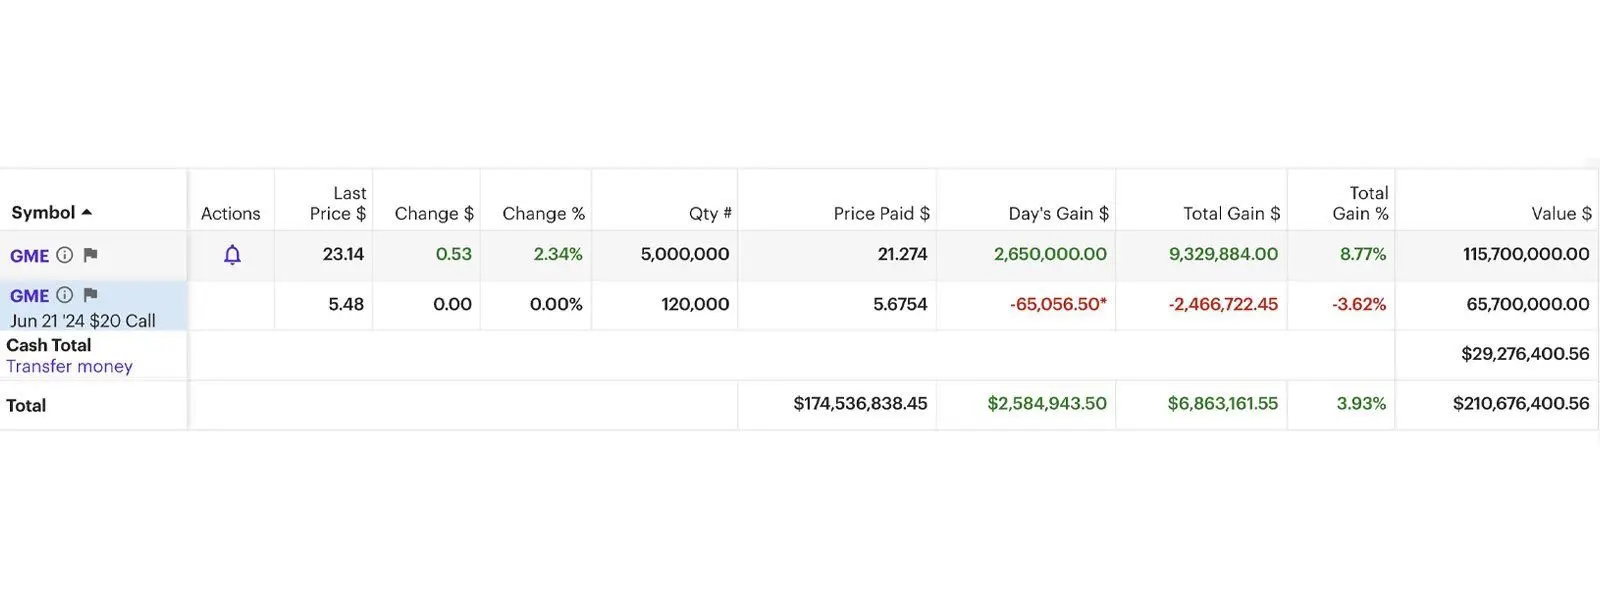Toggle sort arrow on Symbol column header

(x=87, y=212)
